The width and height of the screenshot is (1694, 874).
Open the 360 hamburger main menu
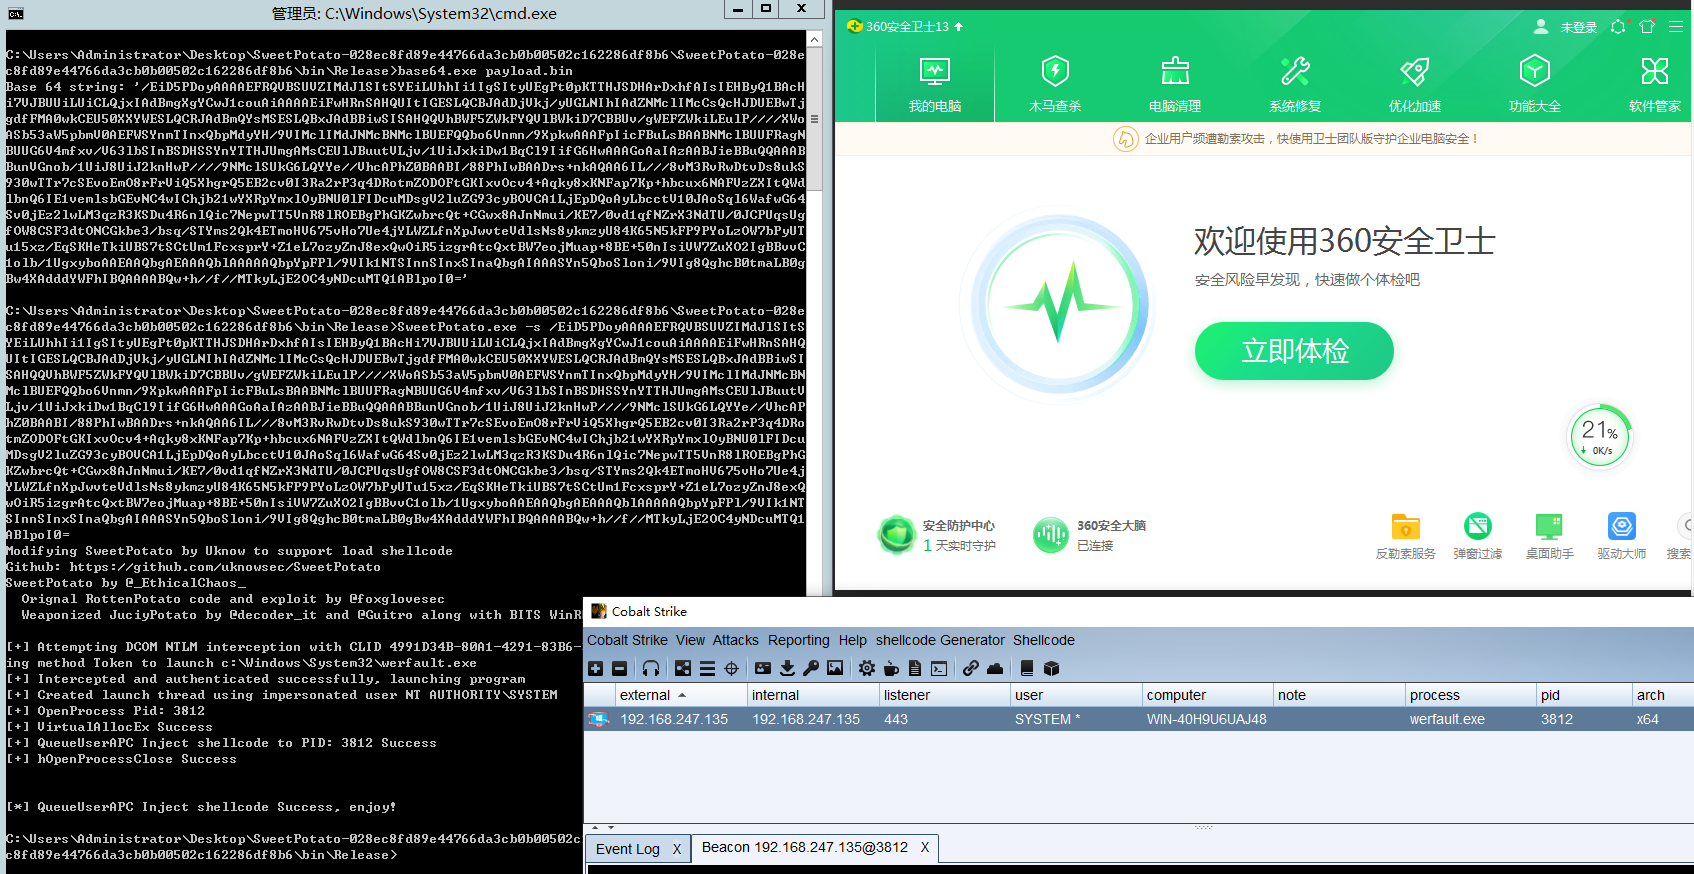(1676, 27)
